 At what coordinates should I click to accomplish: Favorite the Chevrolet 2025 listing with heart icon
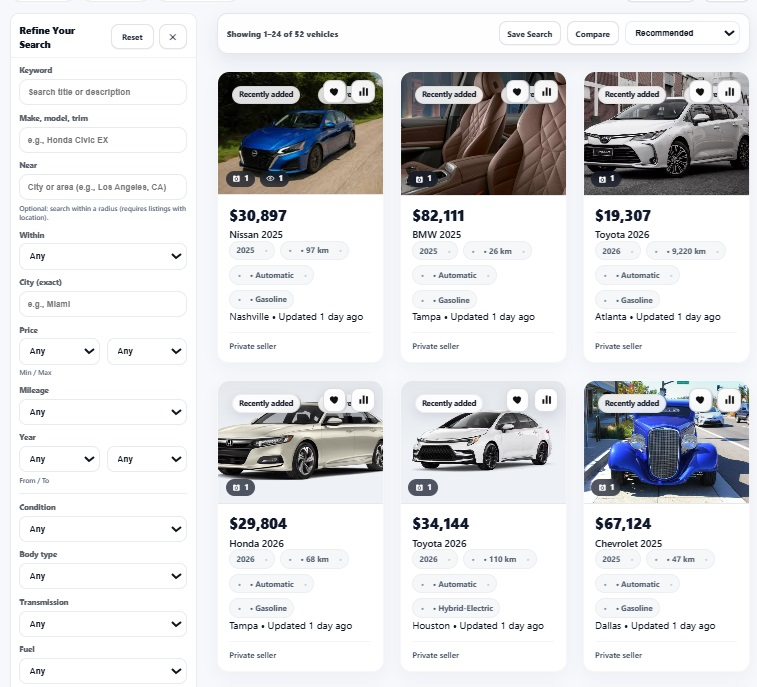pos(700,400)
